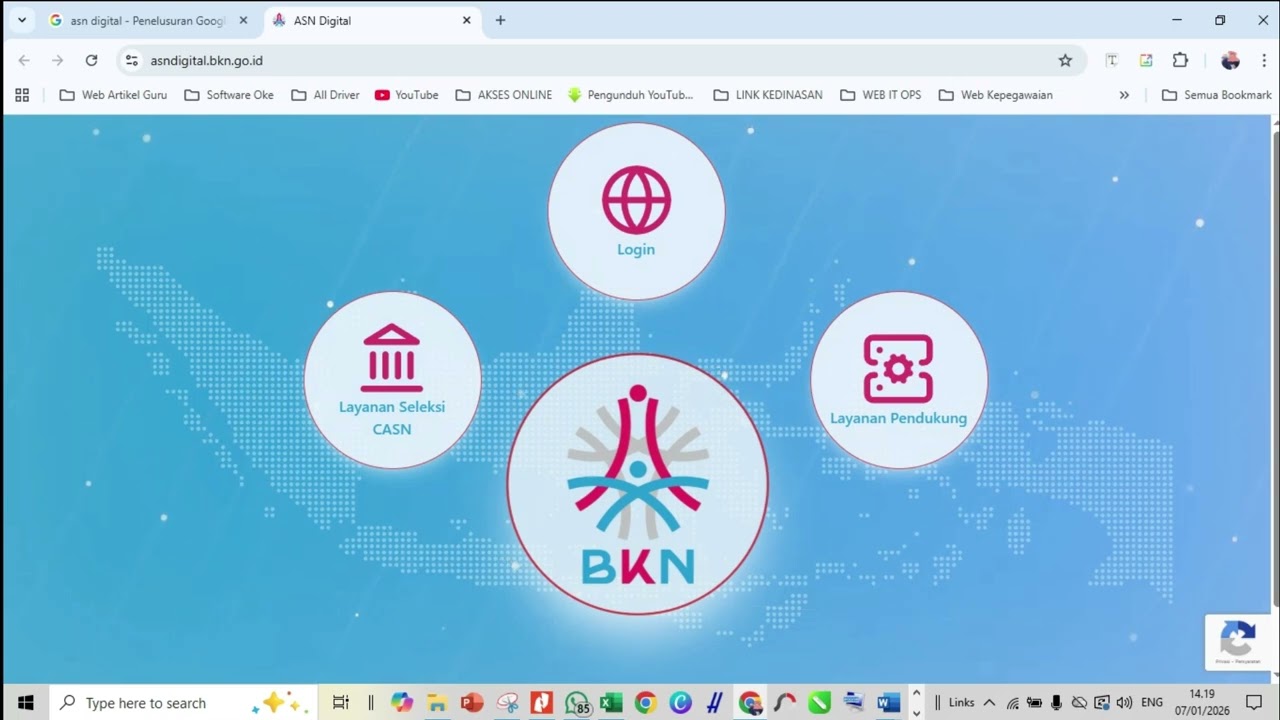The height and width of the screenshot is (720, 1280).
Task: Click the taskbar search box
Action: coord(182,703)
